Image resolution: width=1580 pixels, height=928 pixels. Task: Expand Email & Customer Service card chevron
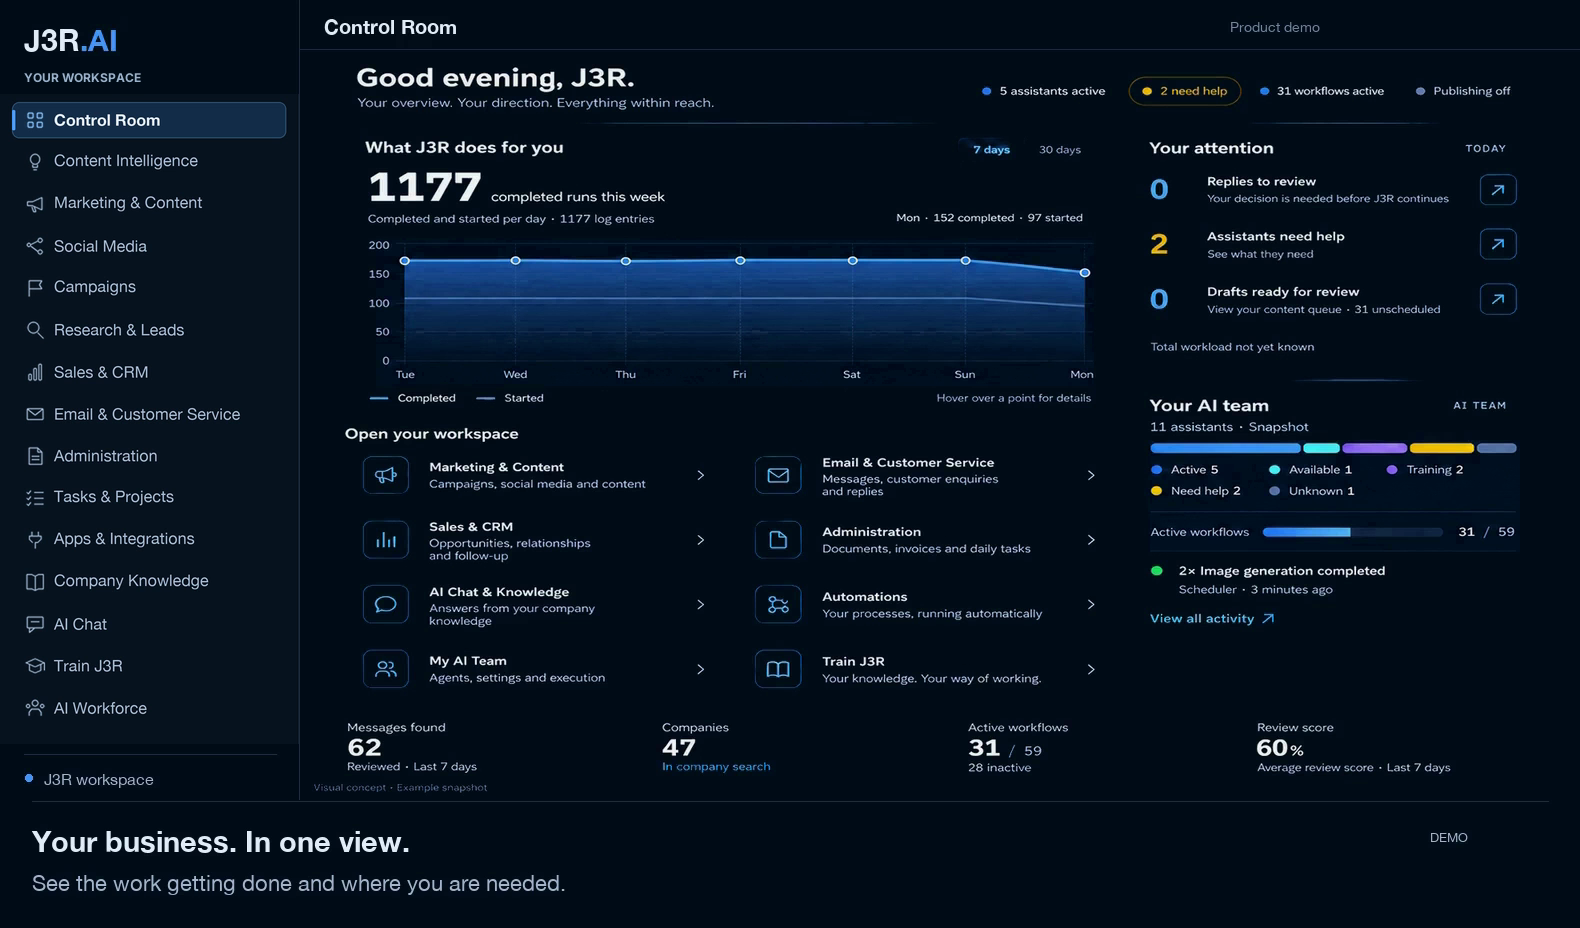click(1091, 475)
